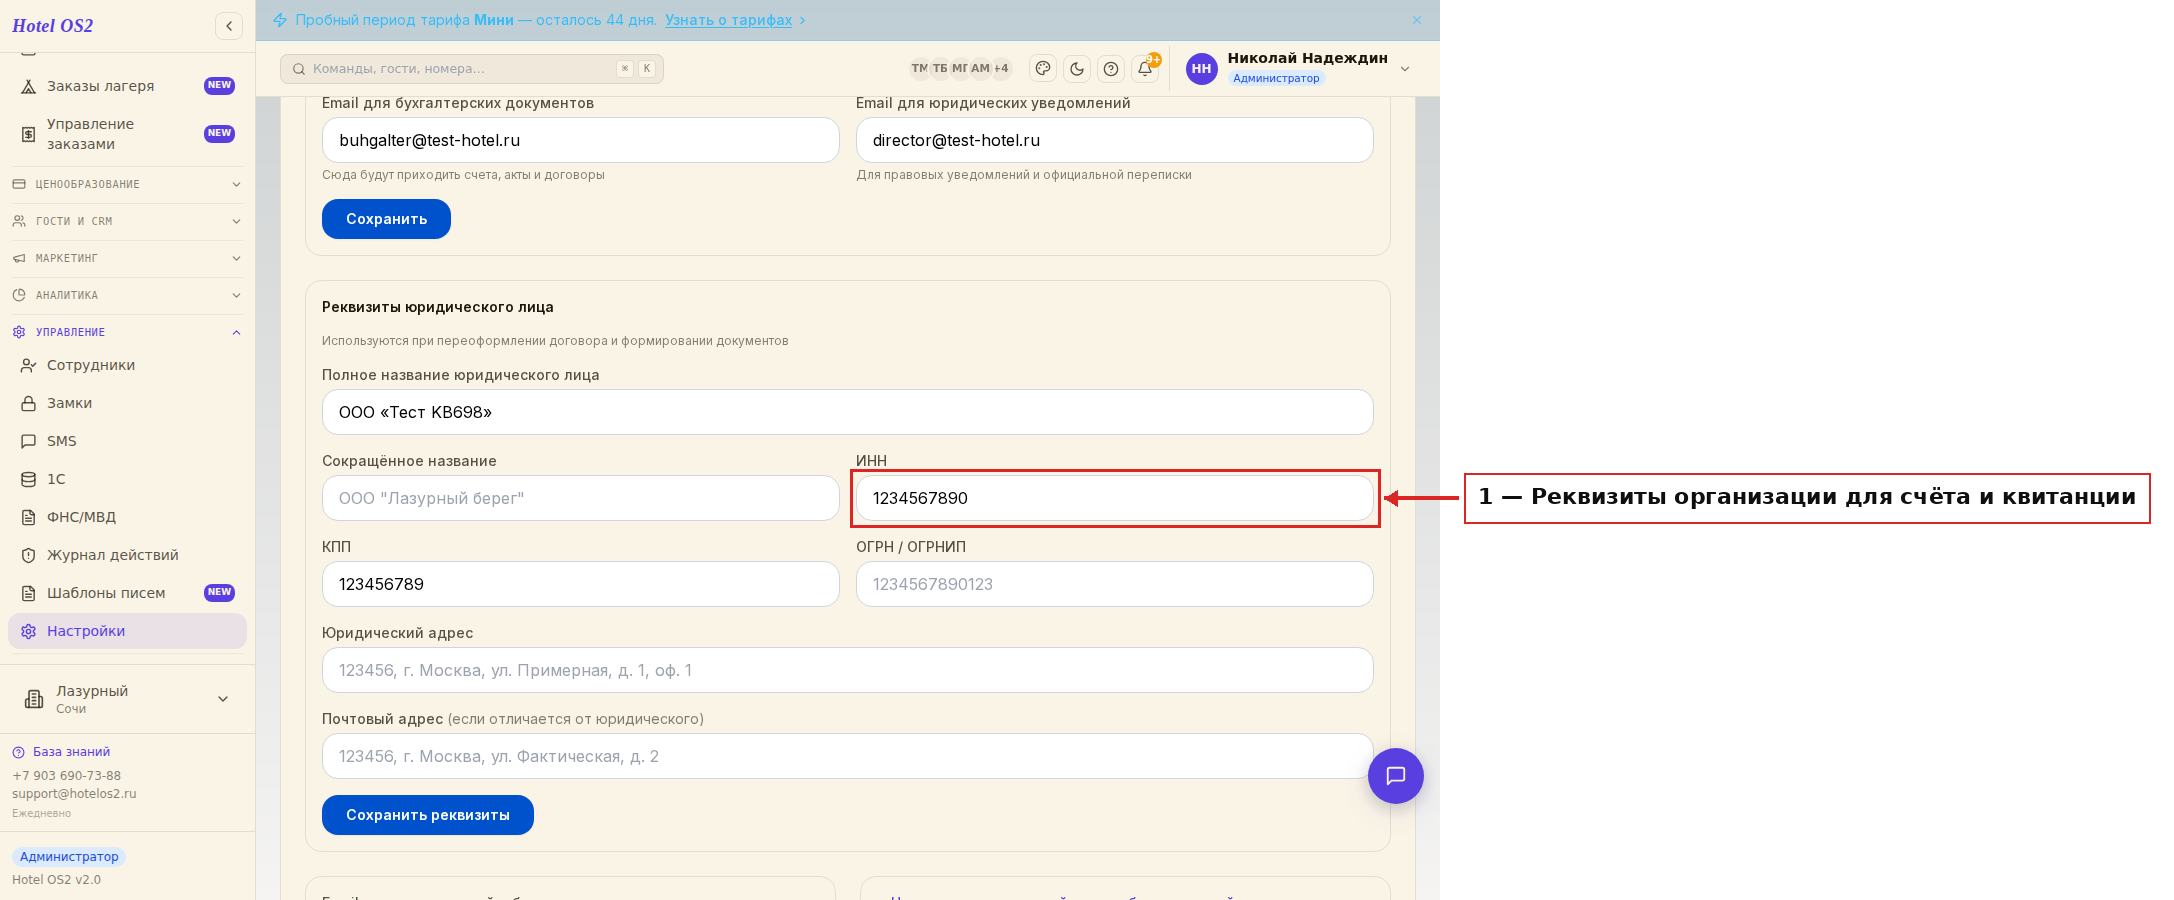
Task: Follow the Узнать о тарифах link
Action: pos(728,20)
